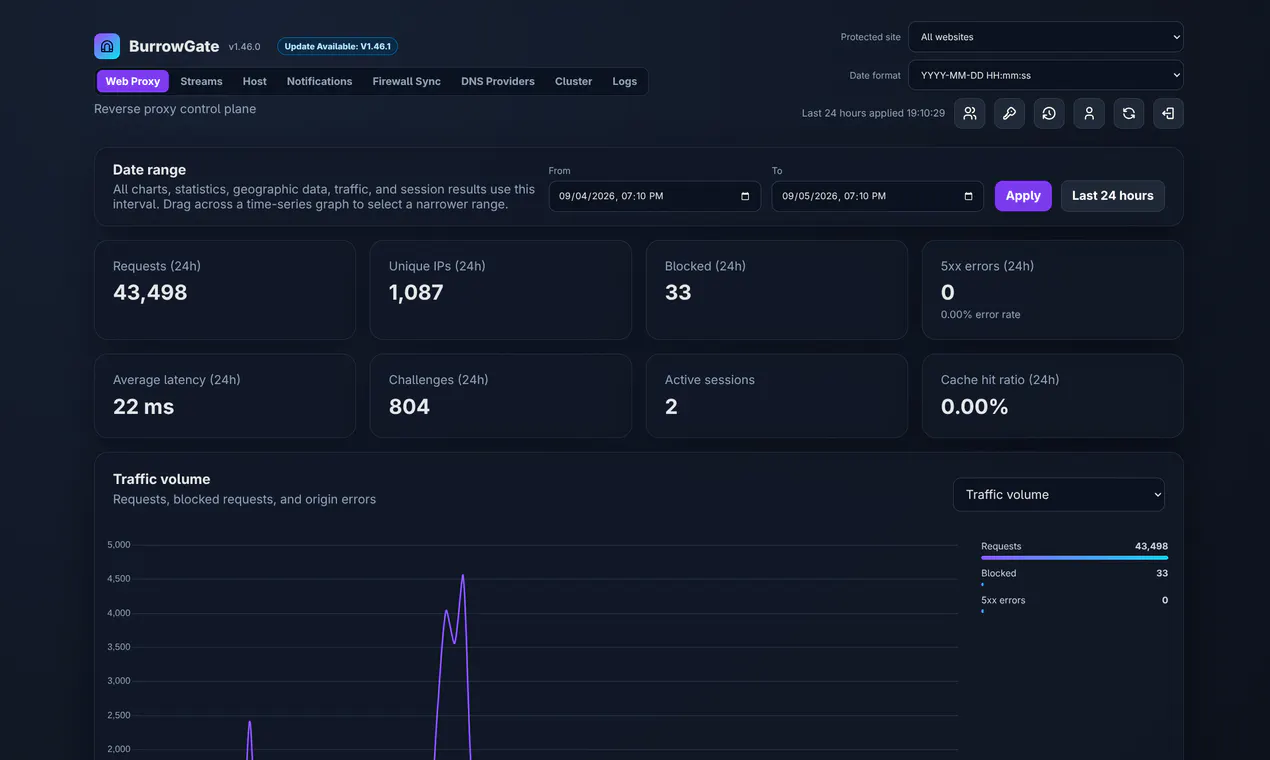Click the Challenges (24h) card
The width and height of the screenshot is (1270, 760).
pos(501,396)
